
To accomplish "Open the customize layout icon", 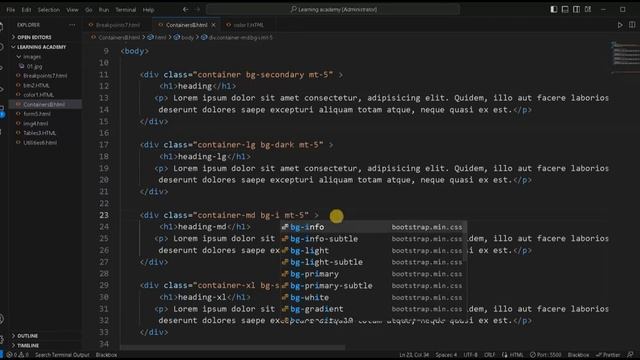I will (588, 9).
